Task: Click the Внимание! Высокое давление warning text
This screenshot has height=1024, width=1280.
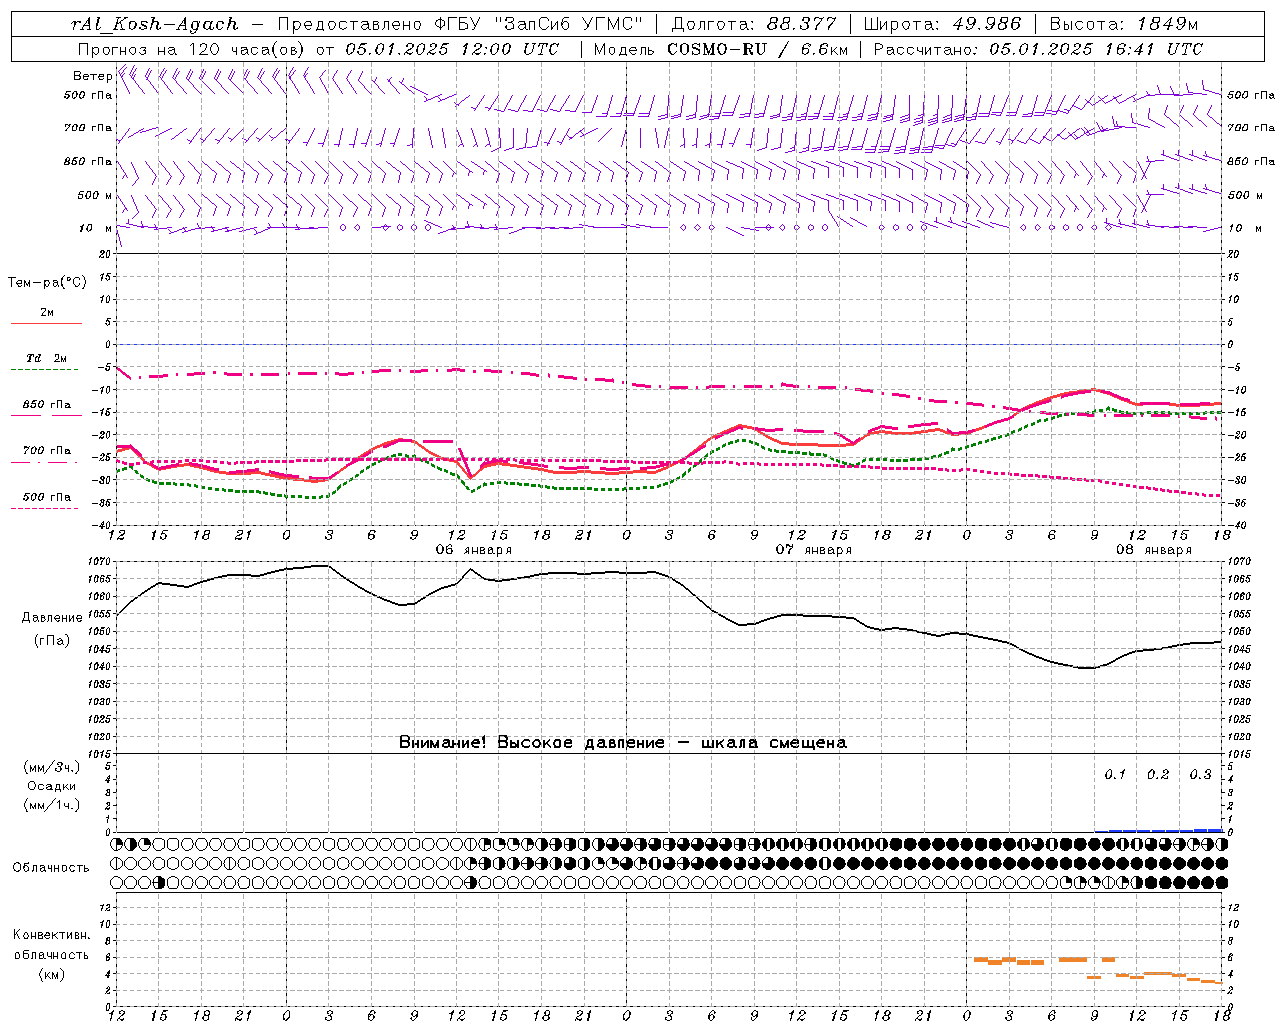Action: pos(623,743)
